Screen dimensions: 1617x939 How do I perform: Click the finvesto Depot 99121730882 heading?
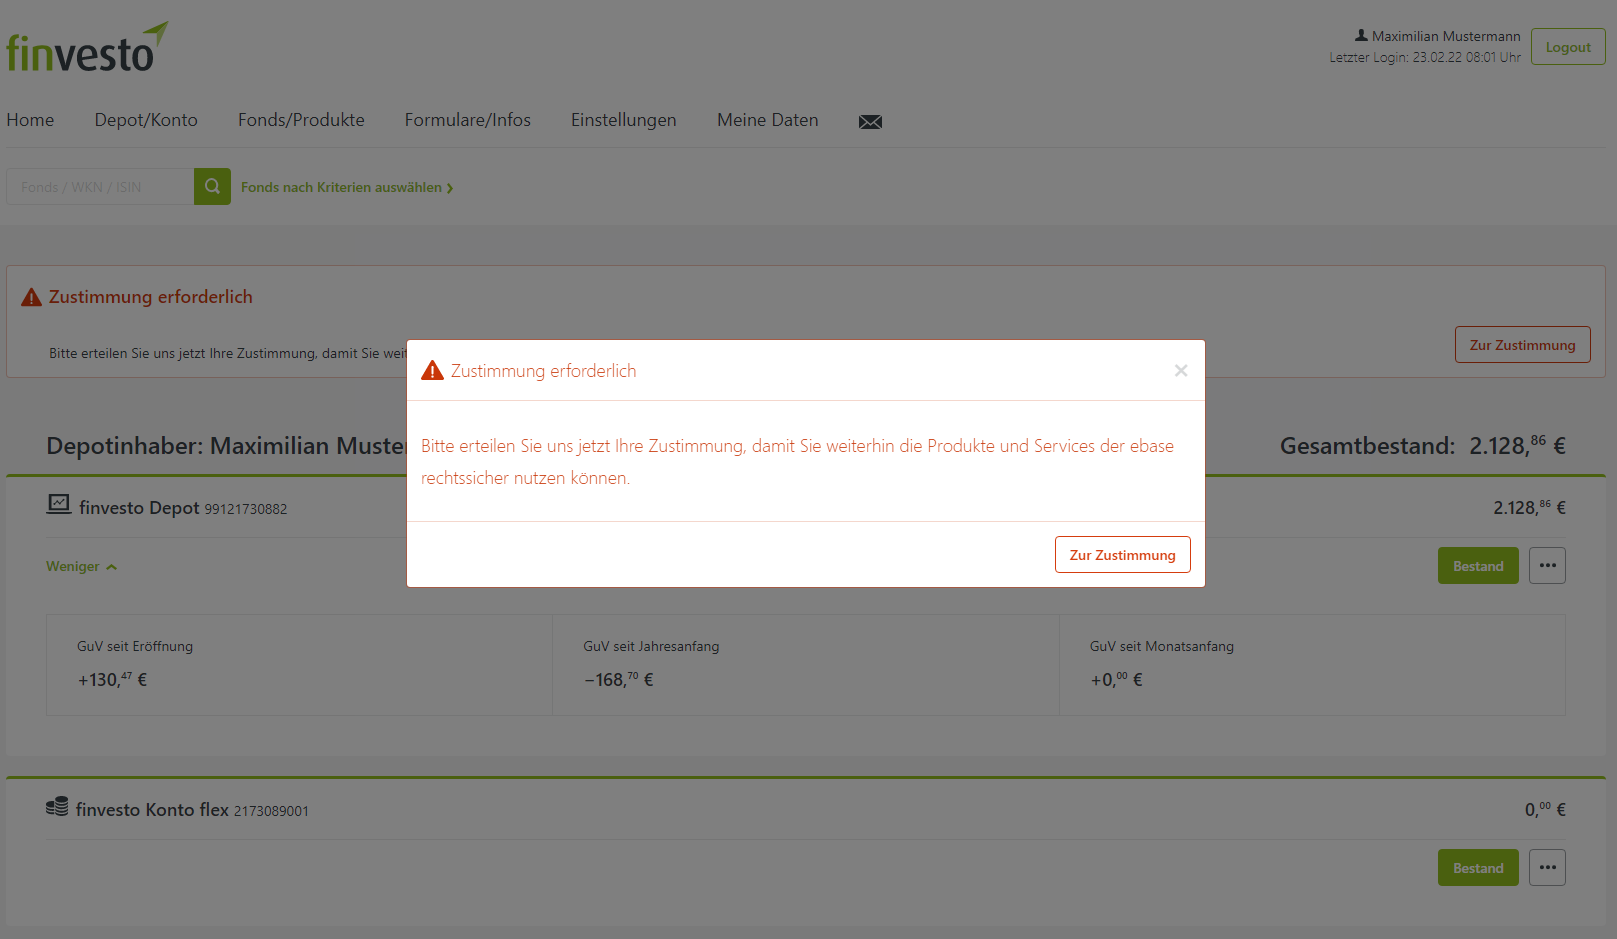[183, 508]
